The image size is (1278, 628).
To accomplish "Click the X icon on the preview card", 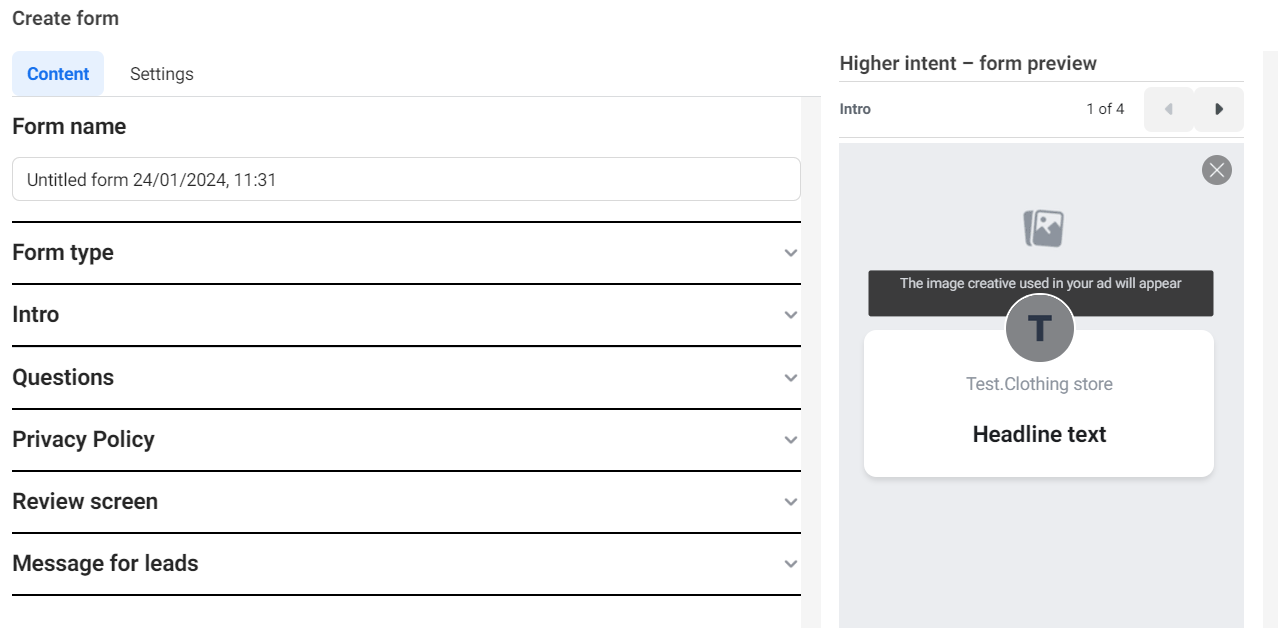I will pos(1216,170).
